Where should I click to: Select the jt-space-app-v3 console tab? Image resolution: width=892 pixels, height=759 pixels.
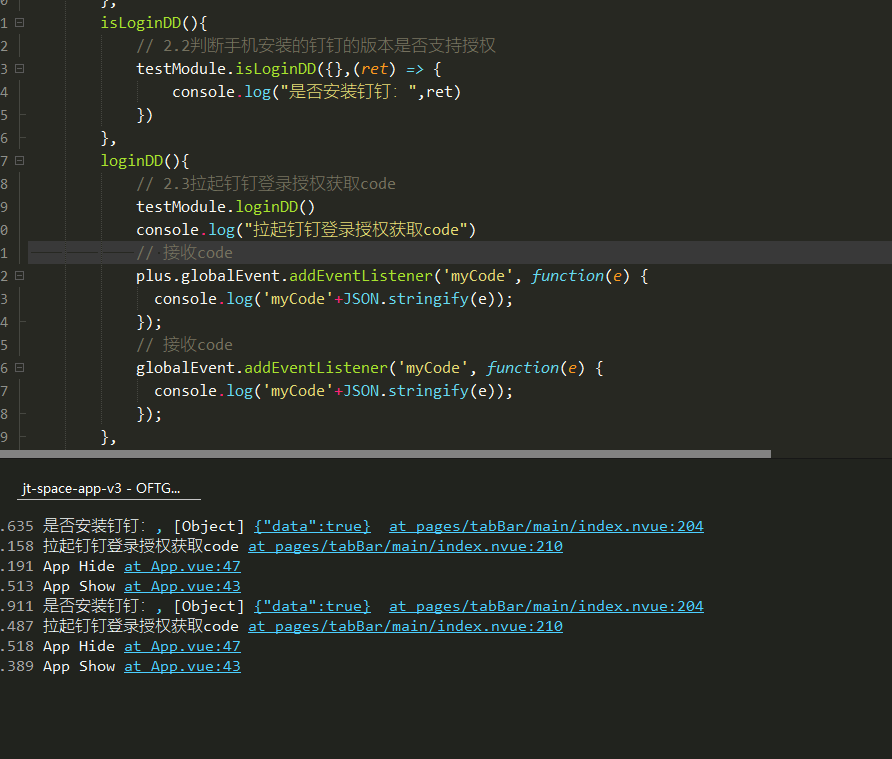pyautogui.click(x=101, y=488)
